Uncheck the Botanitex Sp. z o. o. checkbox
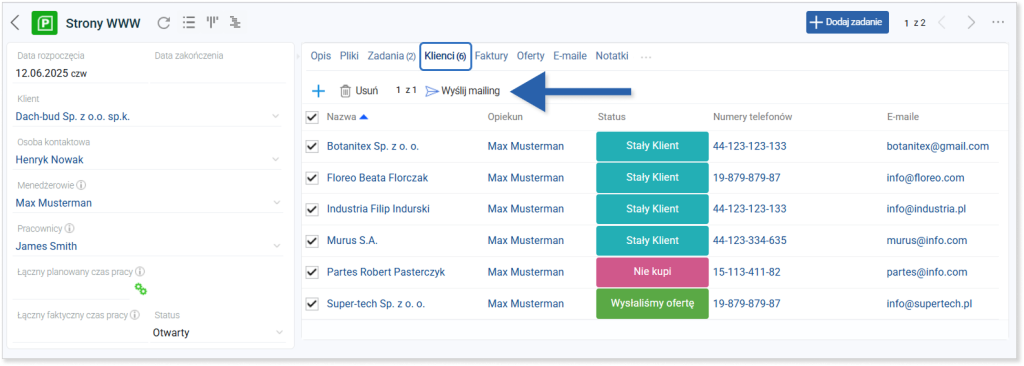The width and height of the screenshot is (1024, 366). pos(312,146)
